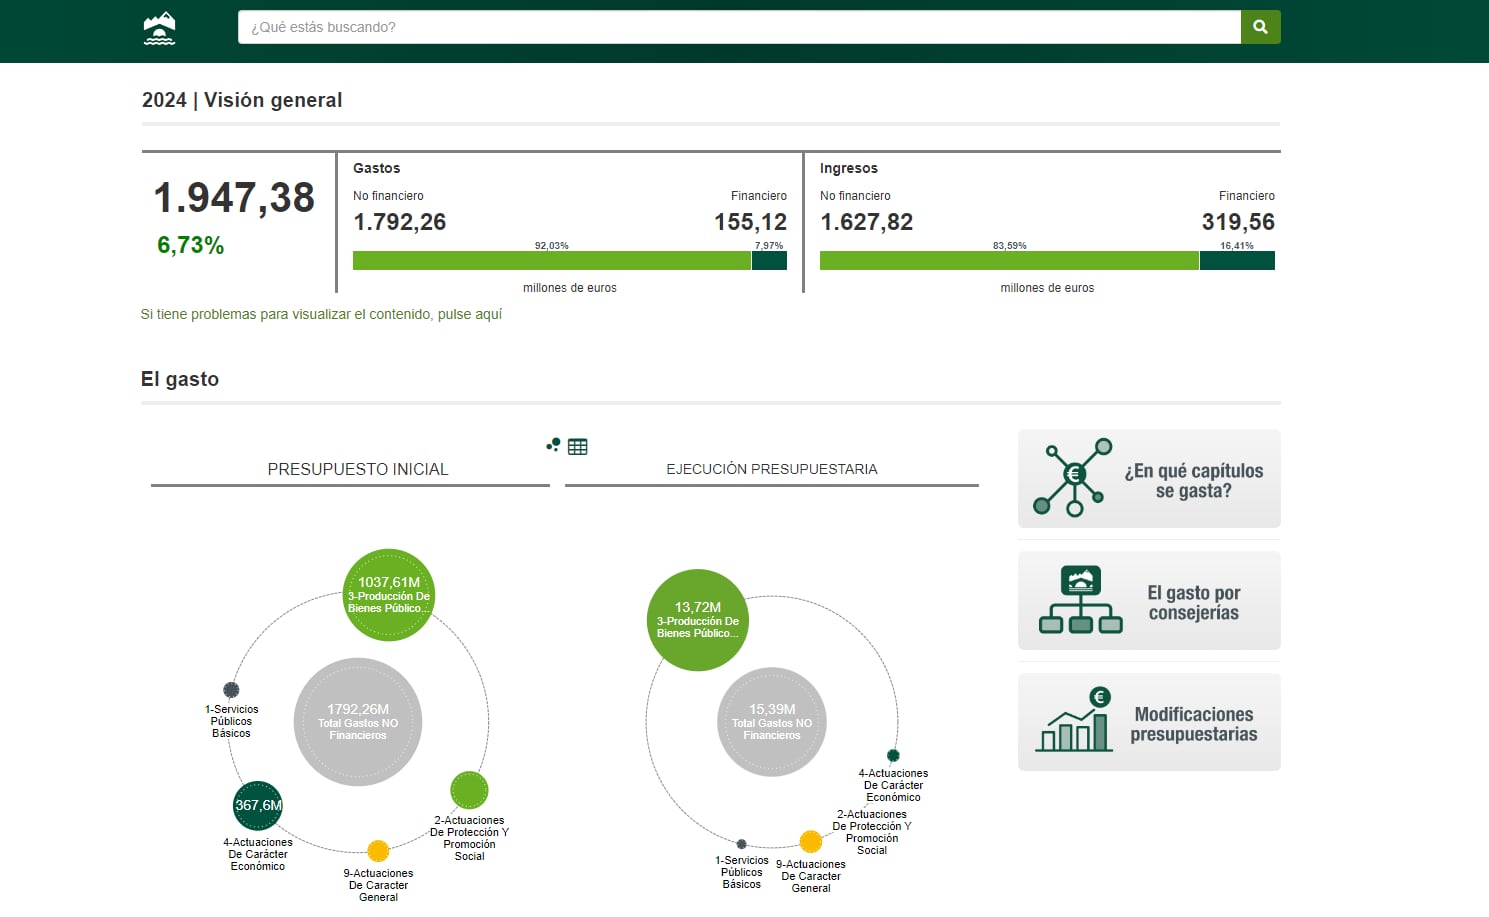The image size is (1489, 917).
Task: Select the EJECUCIÓN PRESUPUESTARIA tab heading
Action: 772,469
